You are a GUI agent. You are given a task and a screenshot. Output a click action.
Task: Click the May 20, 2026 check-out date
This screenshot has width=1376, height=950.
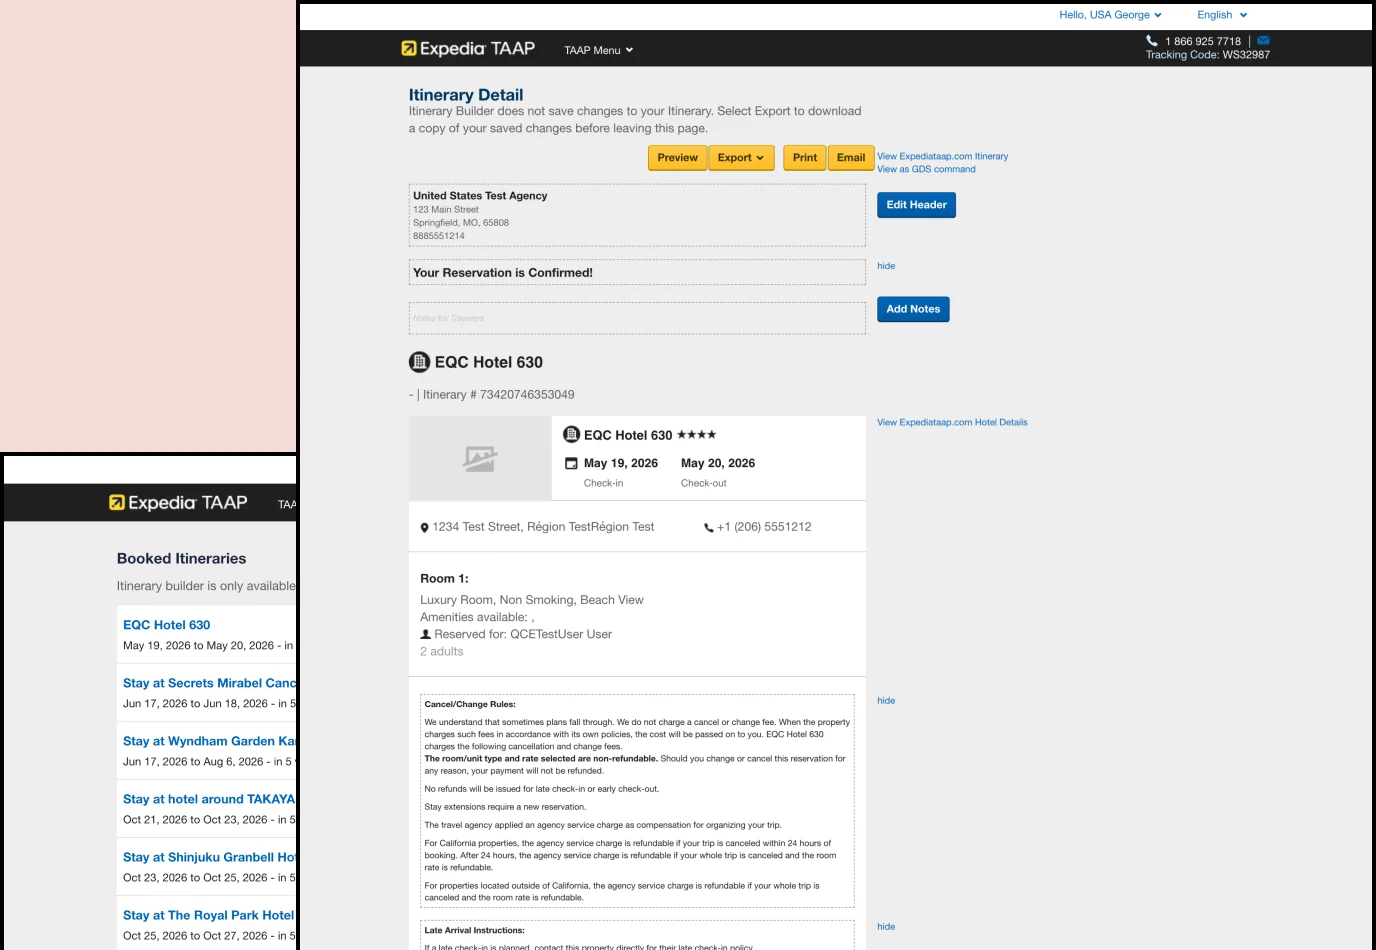pyautogui.click(x=718, y=463)
